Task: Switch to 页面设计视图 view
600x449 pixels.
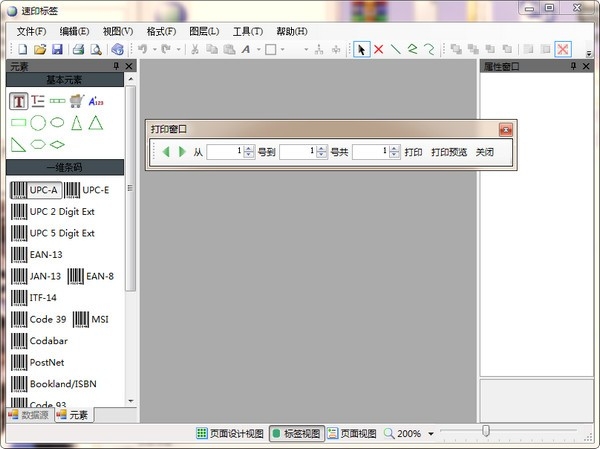Action: (230, 434)
